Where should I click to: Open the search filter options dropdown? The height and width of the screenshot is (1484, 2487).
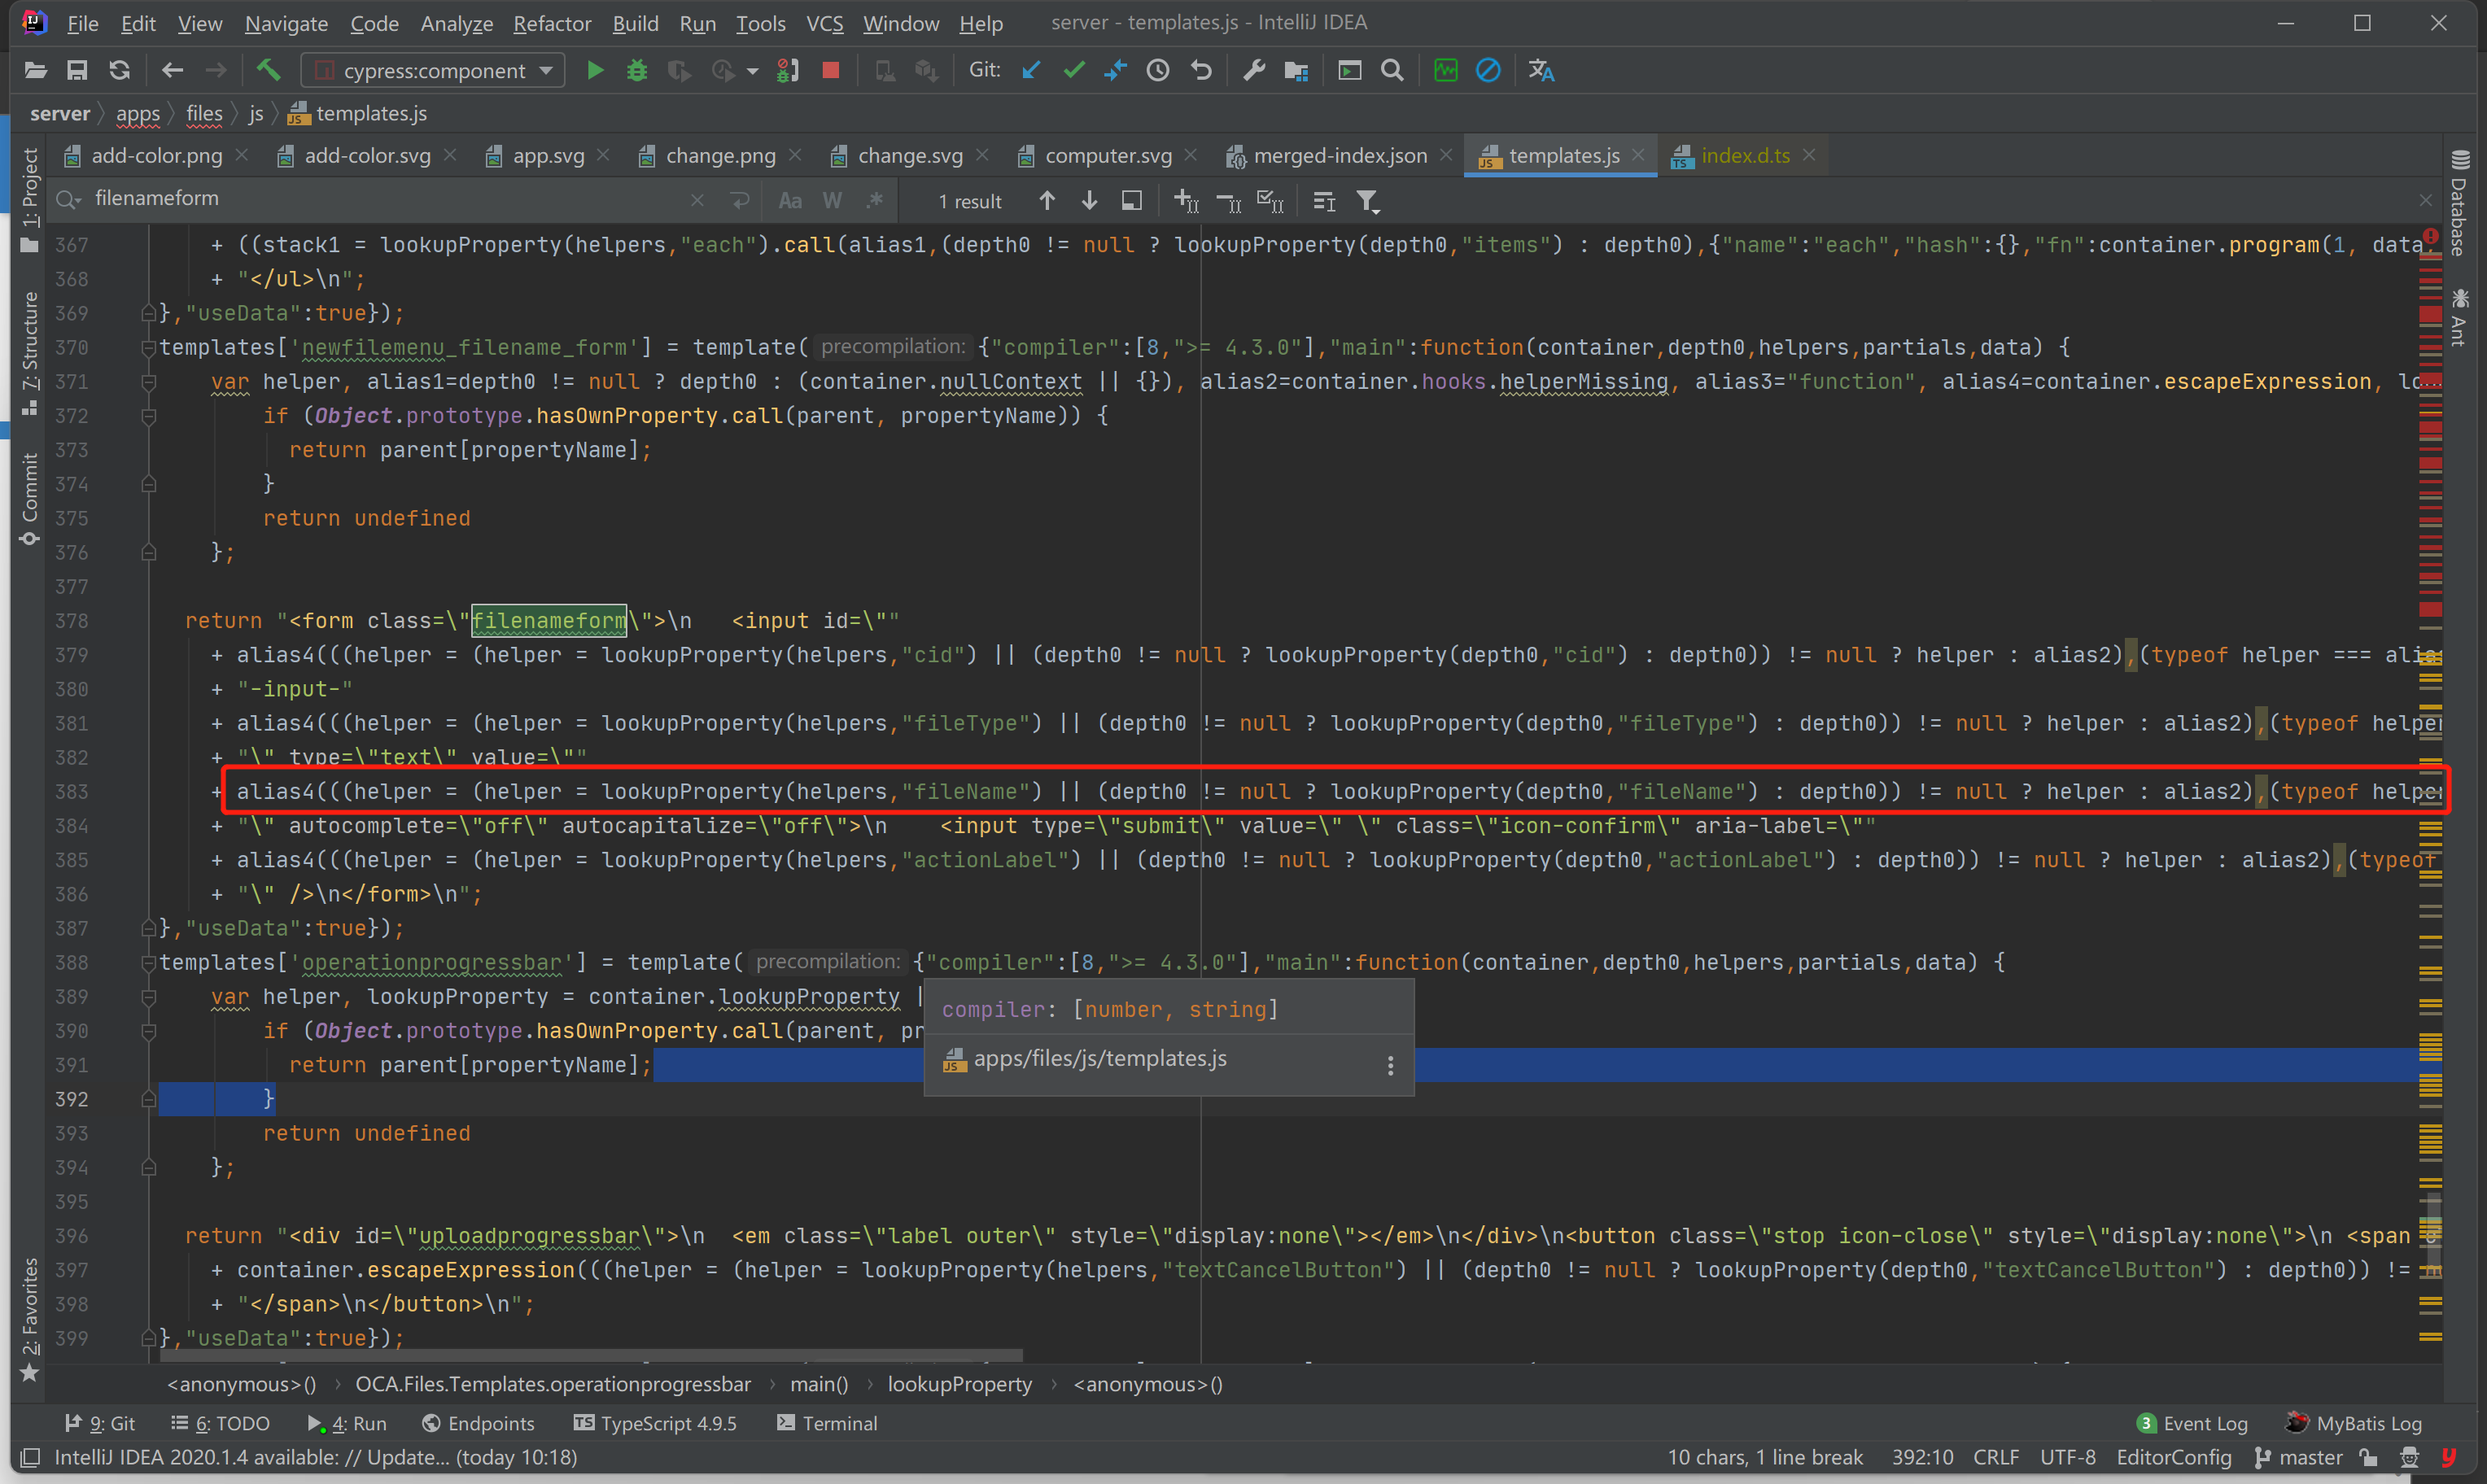(x=1368, y=202)
